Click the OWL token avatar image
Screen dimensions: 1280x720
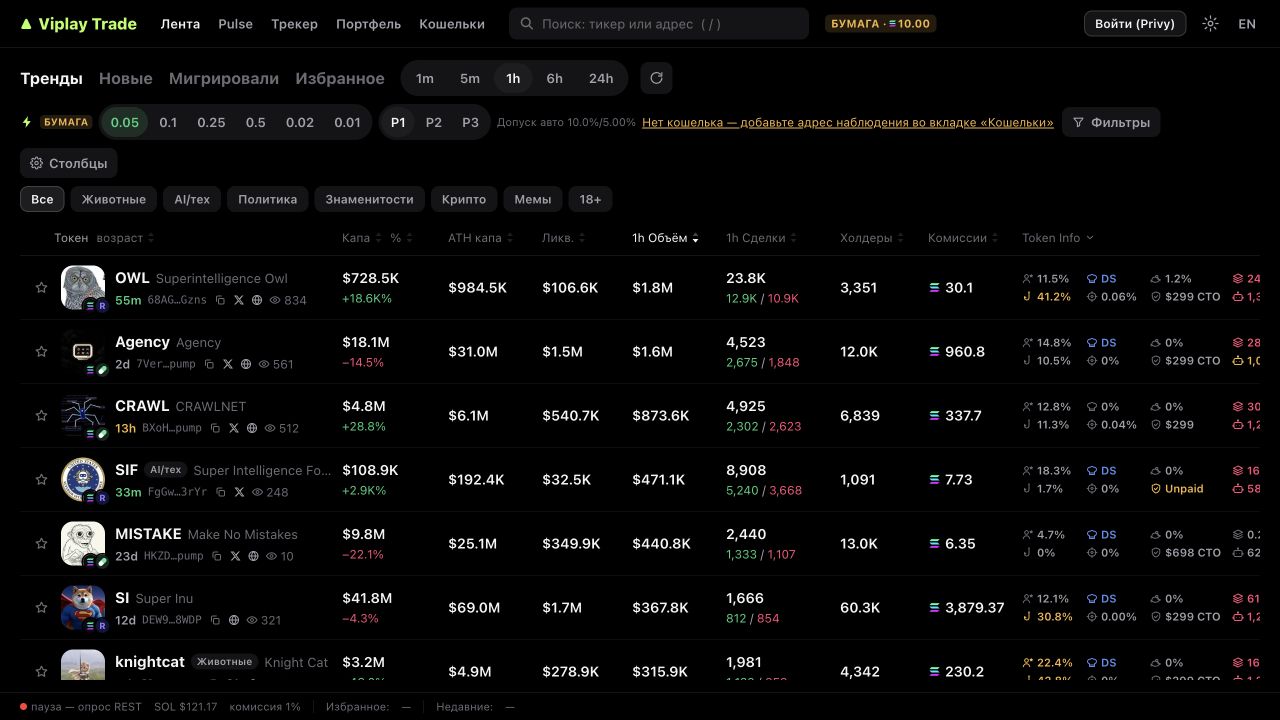coord(83,288)
